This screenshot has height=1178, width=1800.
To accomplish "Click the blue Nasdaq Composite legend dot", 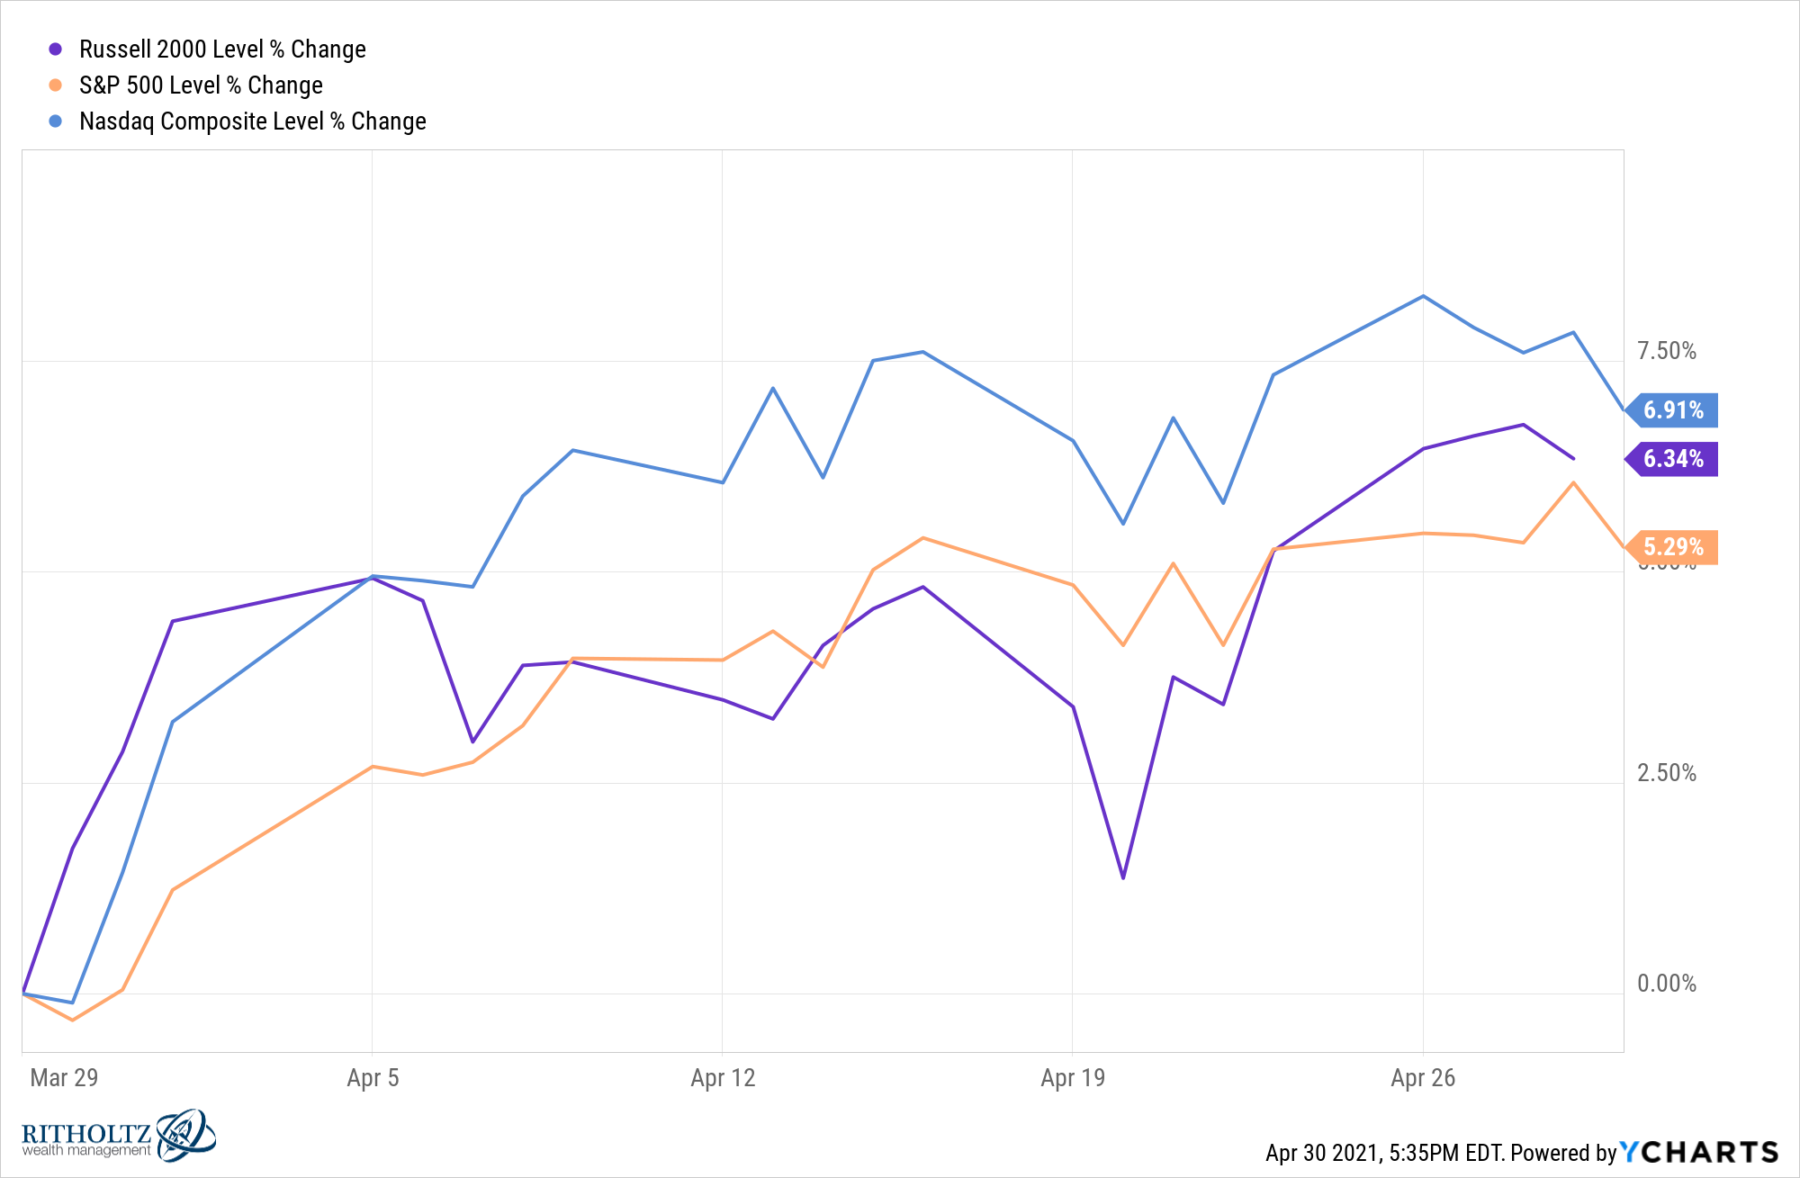I will point(56,121).
